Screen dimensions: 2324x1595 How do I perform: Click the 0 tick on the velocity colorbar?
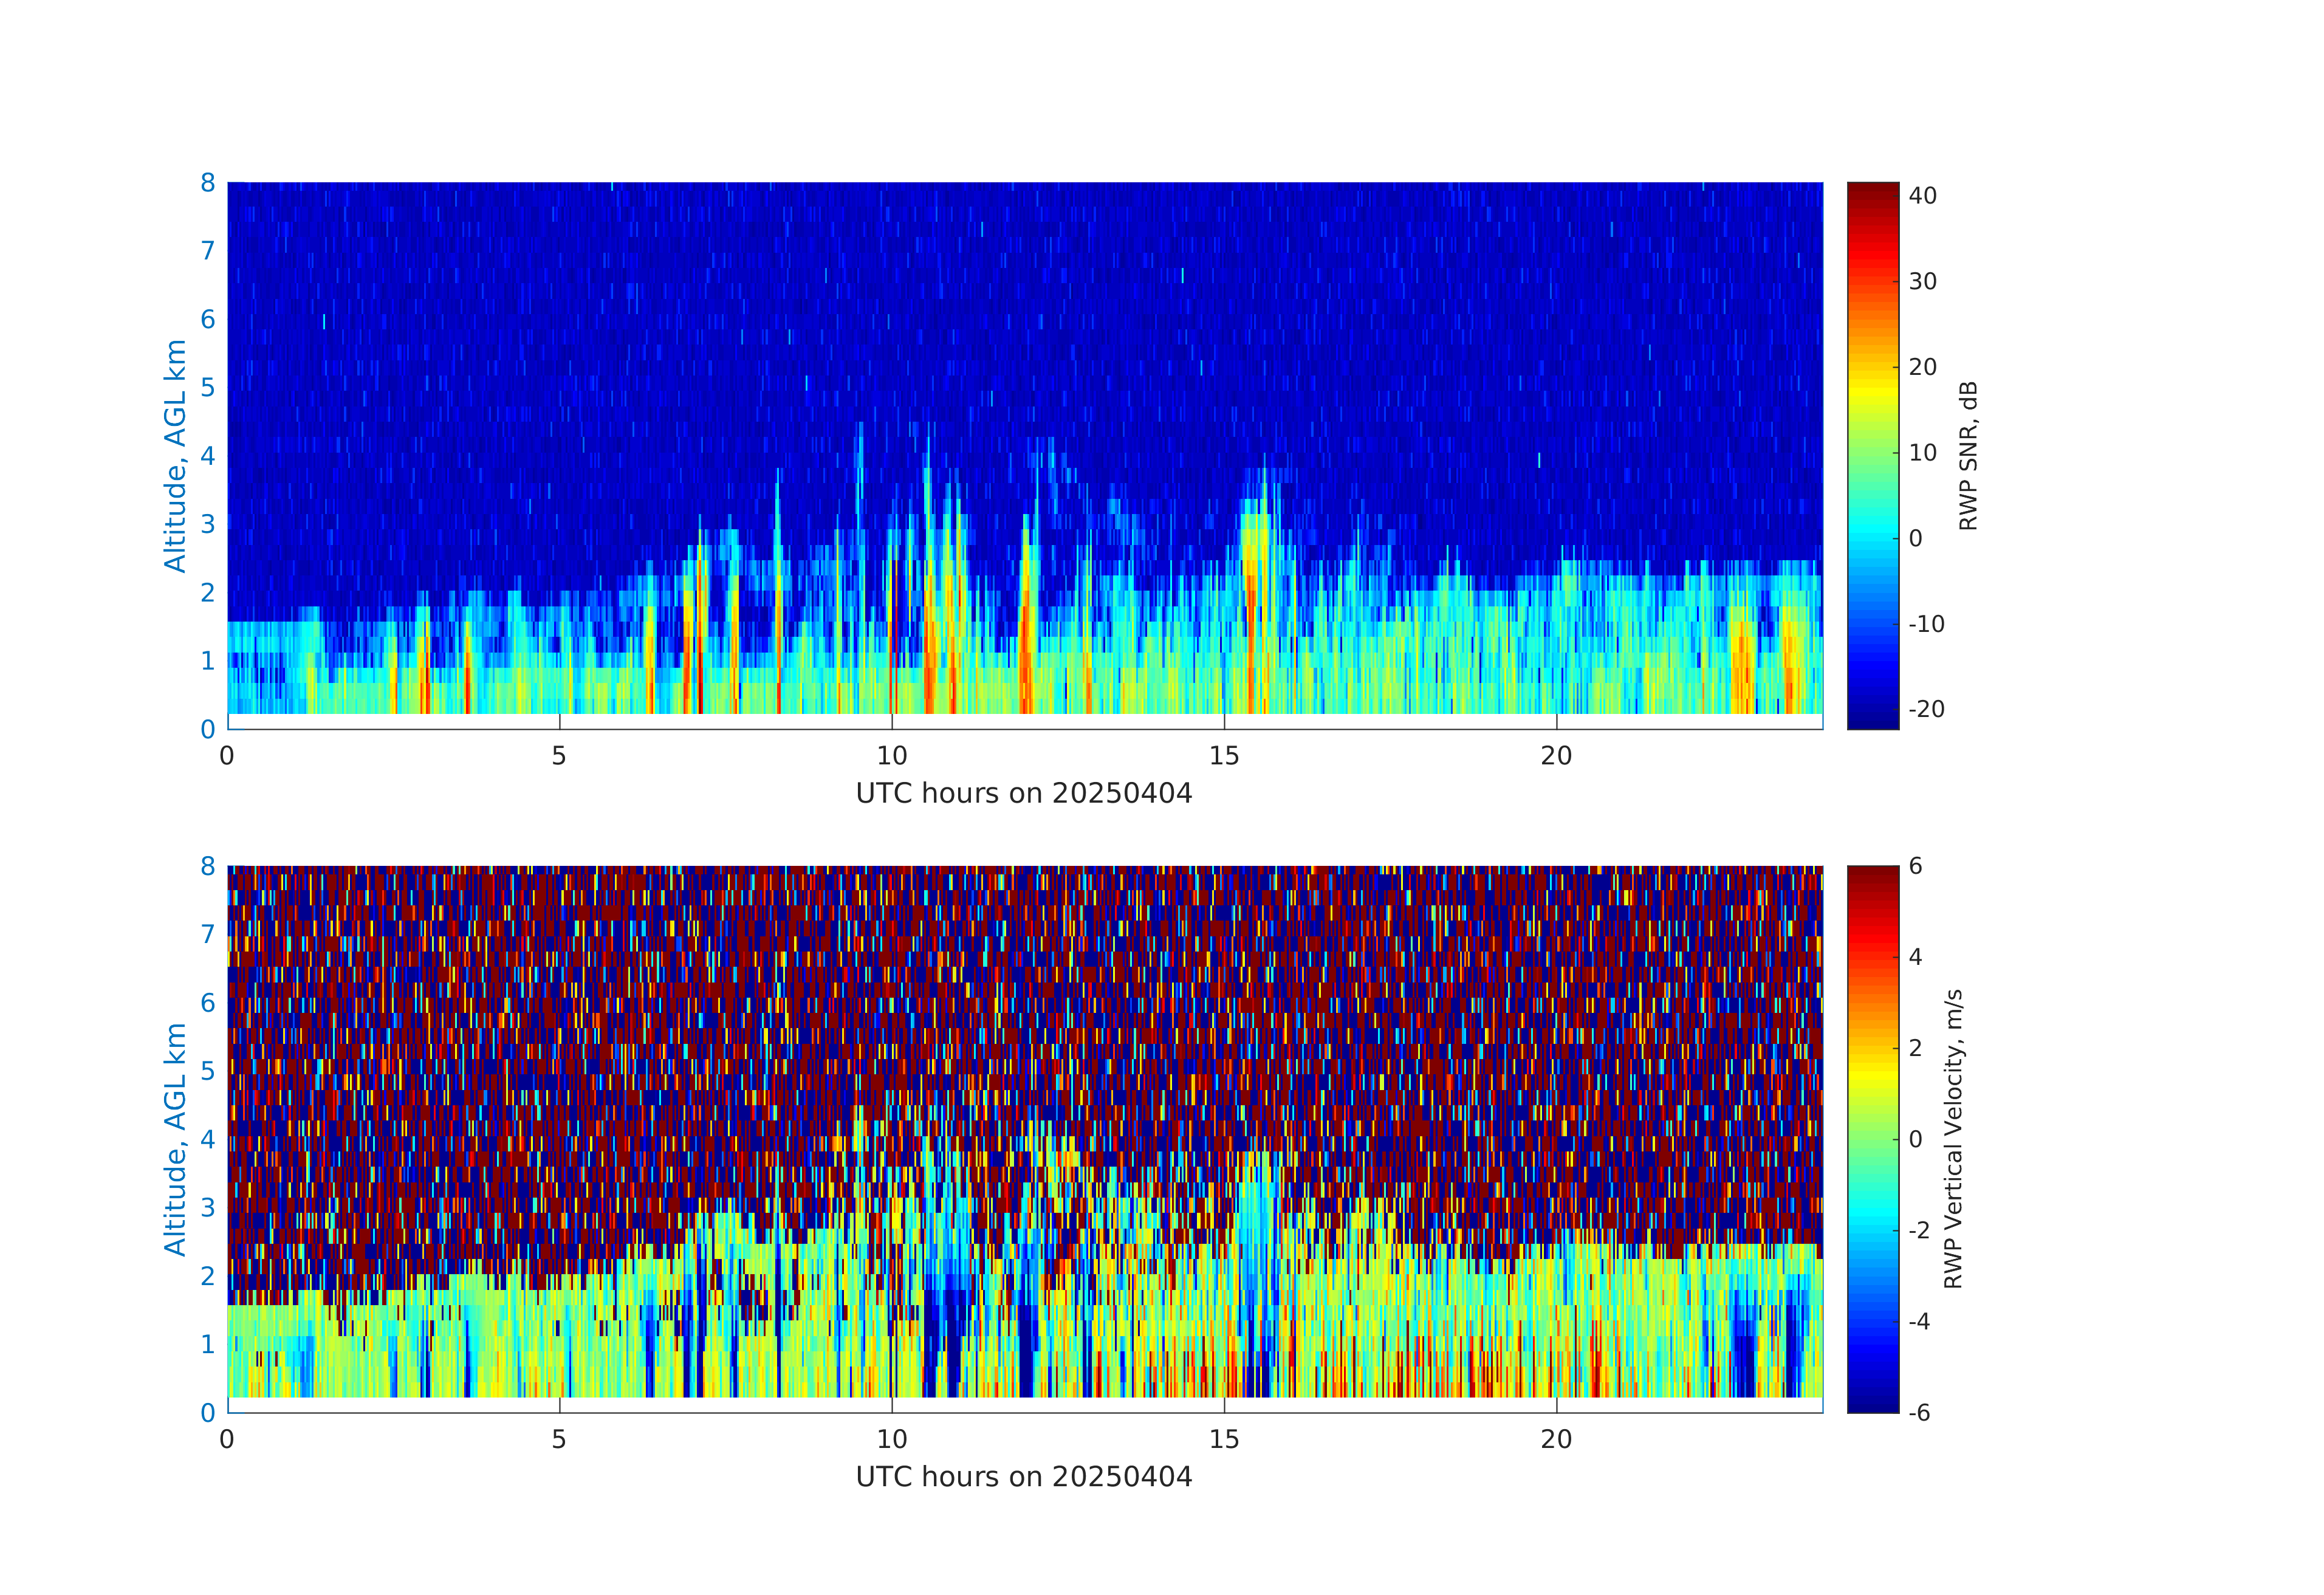[1915, 1139]
